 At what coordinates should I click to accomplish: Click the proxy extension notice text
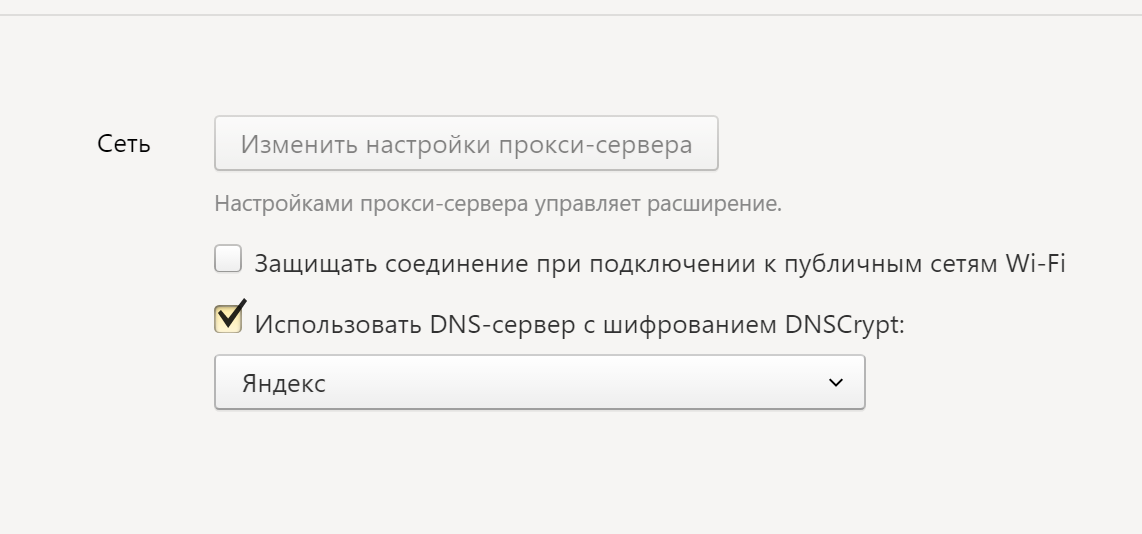point(498,205)
